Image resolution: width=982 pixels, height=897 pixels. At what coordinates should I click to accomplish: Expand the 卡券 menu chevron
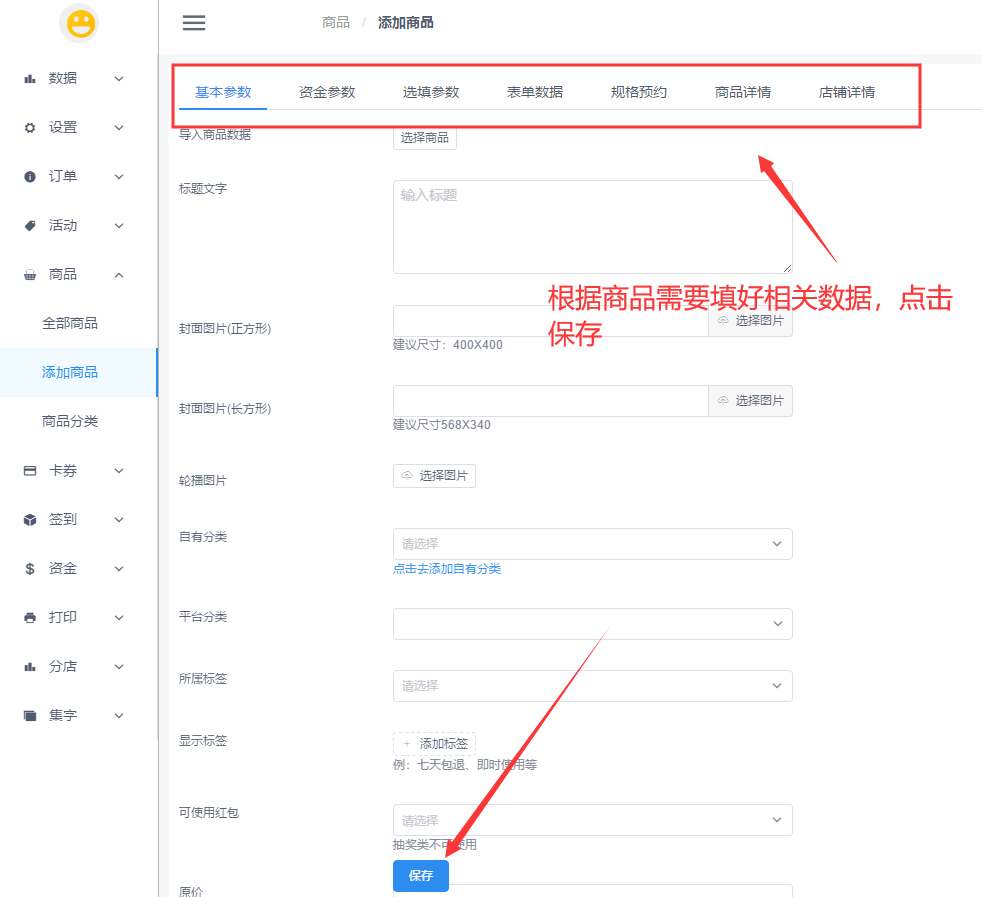point(119,470)
